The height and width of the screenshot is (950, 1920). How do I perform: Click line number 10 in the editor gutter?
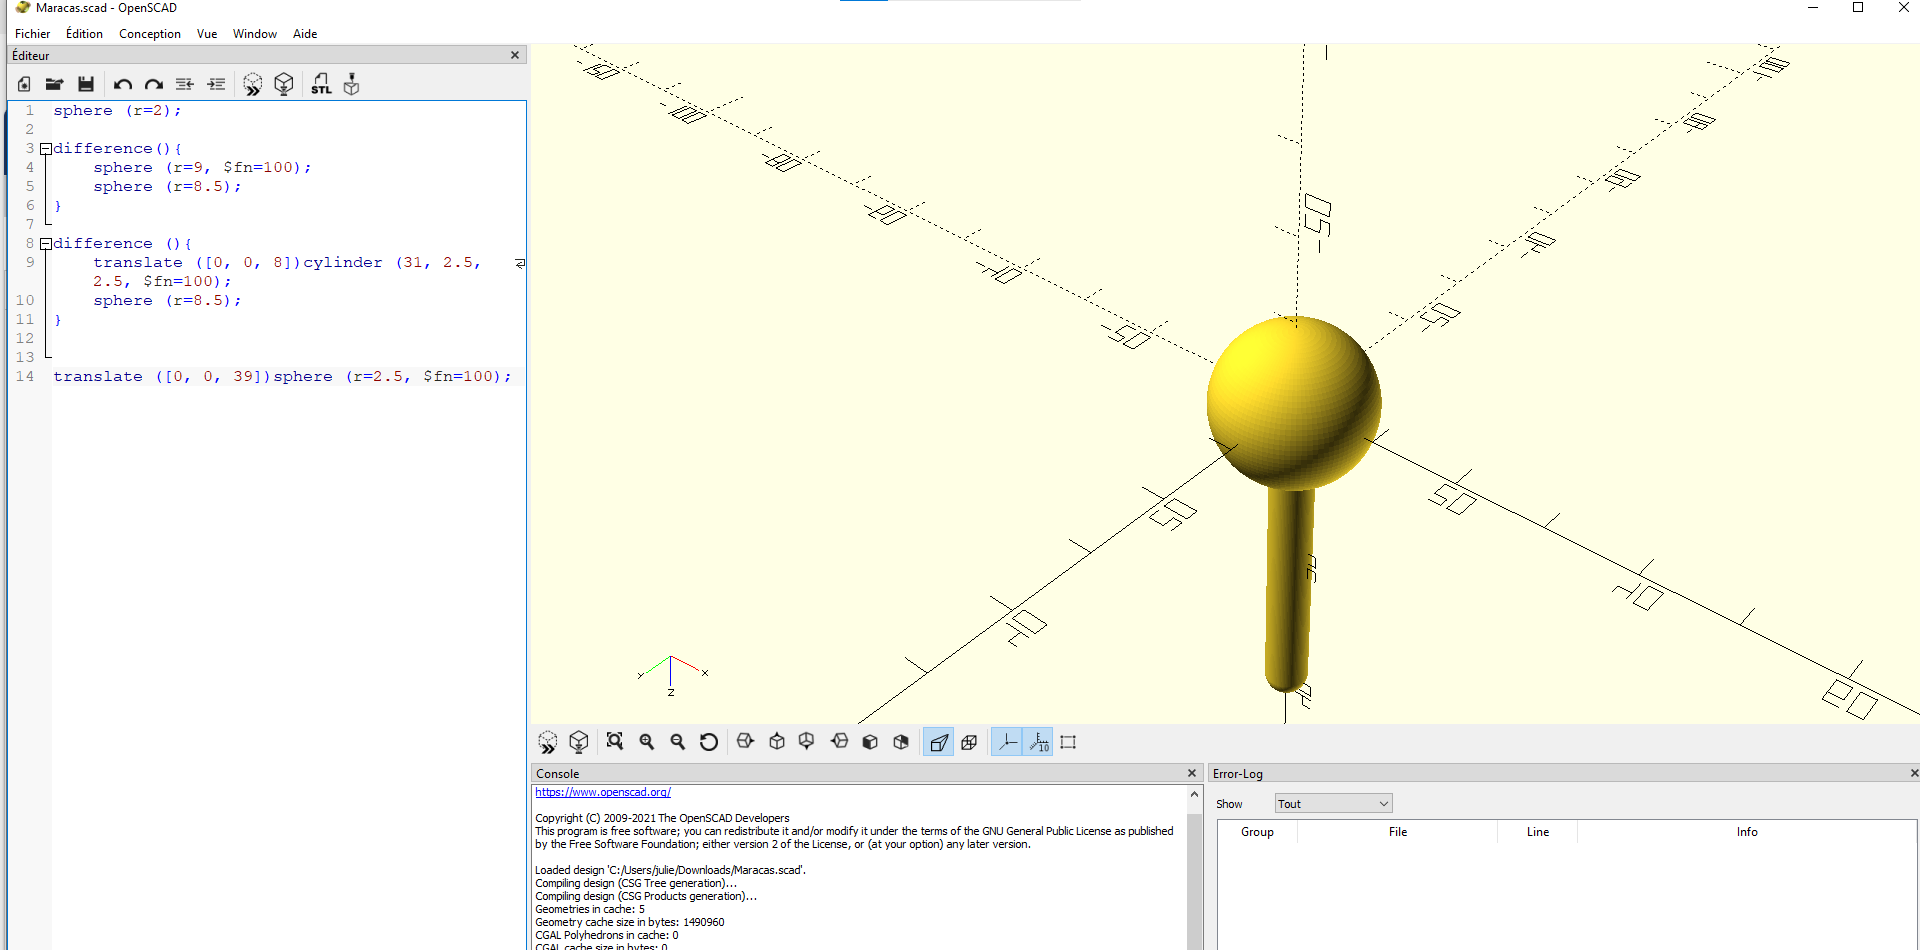point(25,301)
